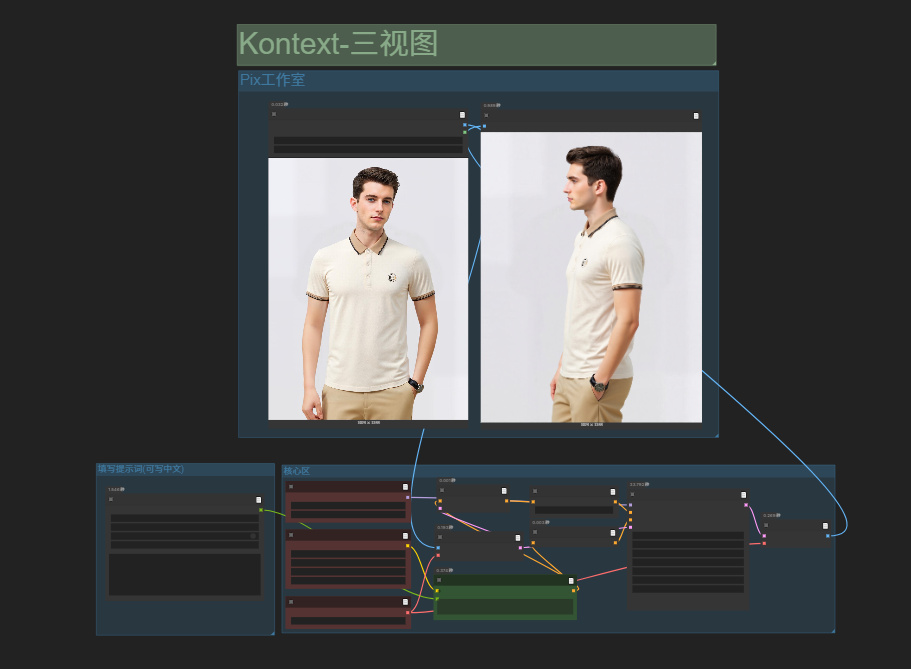Click the bottom red node's red output slot
This screenshot has width=911, height=669.
click(407, 613)
